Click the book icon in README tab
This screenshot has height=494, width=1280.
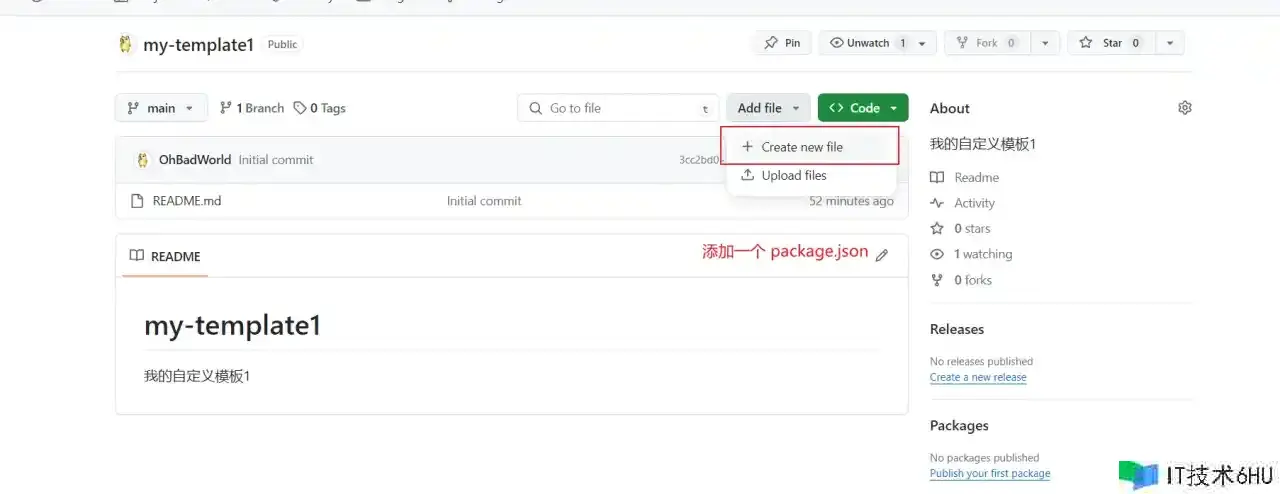[138, 256]
